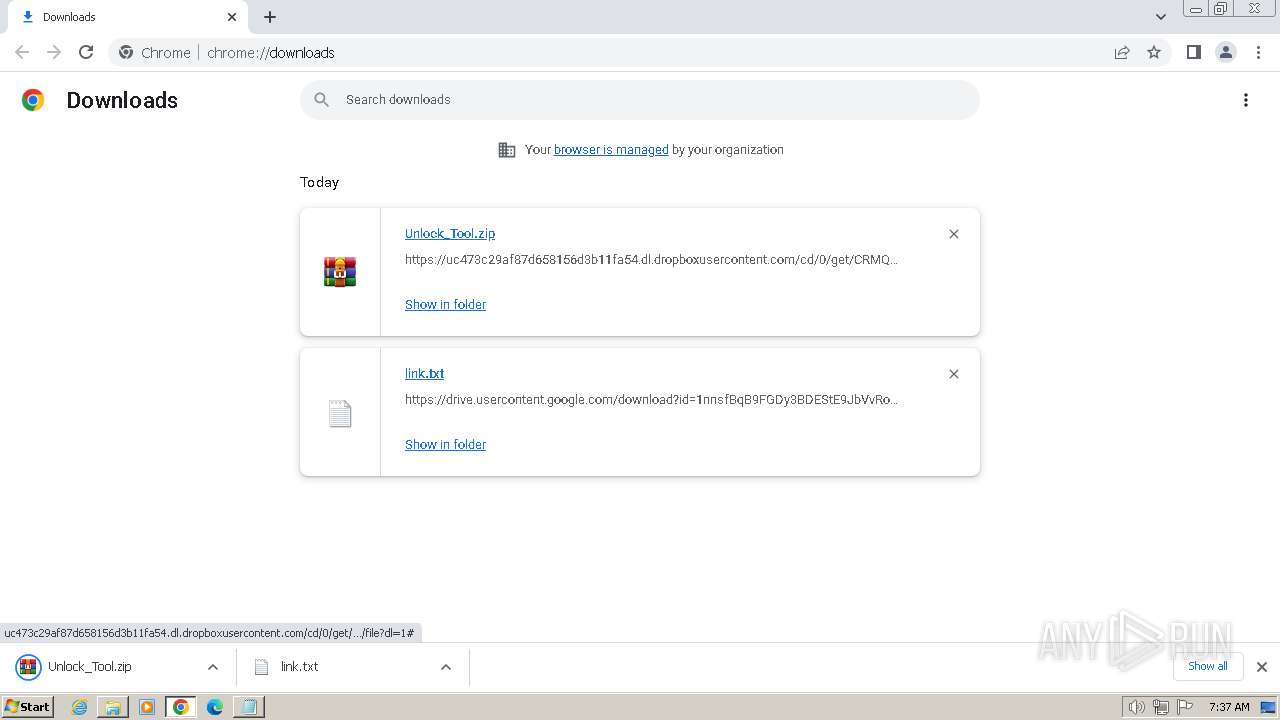Expand options for Unlock_Tool.zip on the shelf
Image resolution: width=1280 pixels, height=720 pixels.
coord(212,667)
